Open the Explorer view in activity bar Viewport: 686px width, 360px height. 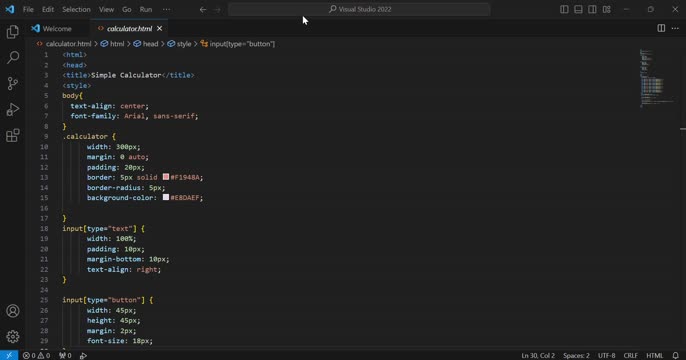point(13,31)
